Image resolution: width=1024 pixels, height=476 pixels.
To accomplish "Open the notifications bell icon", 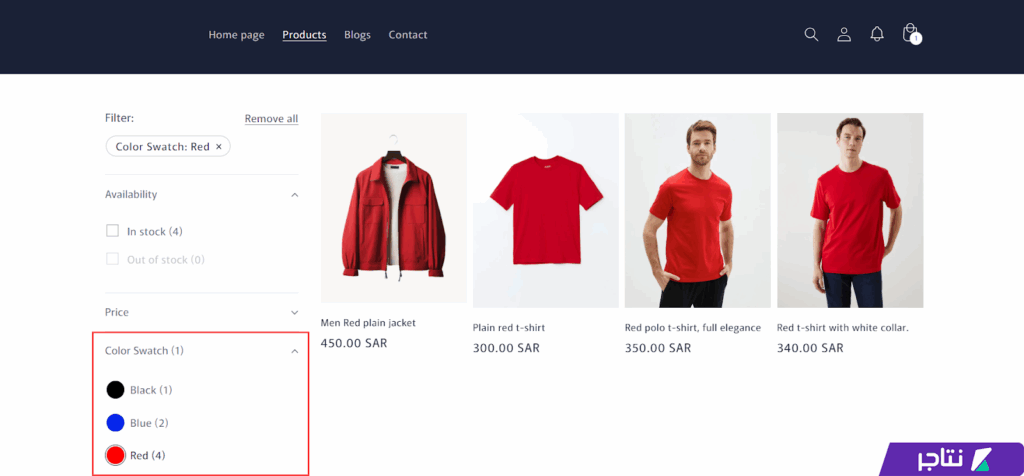I will [877, 34].
